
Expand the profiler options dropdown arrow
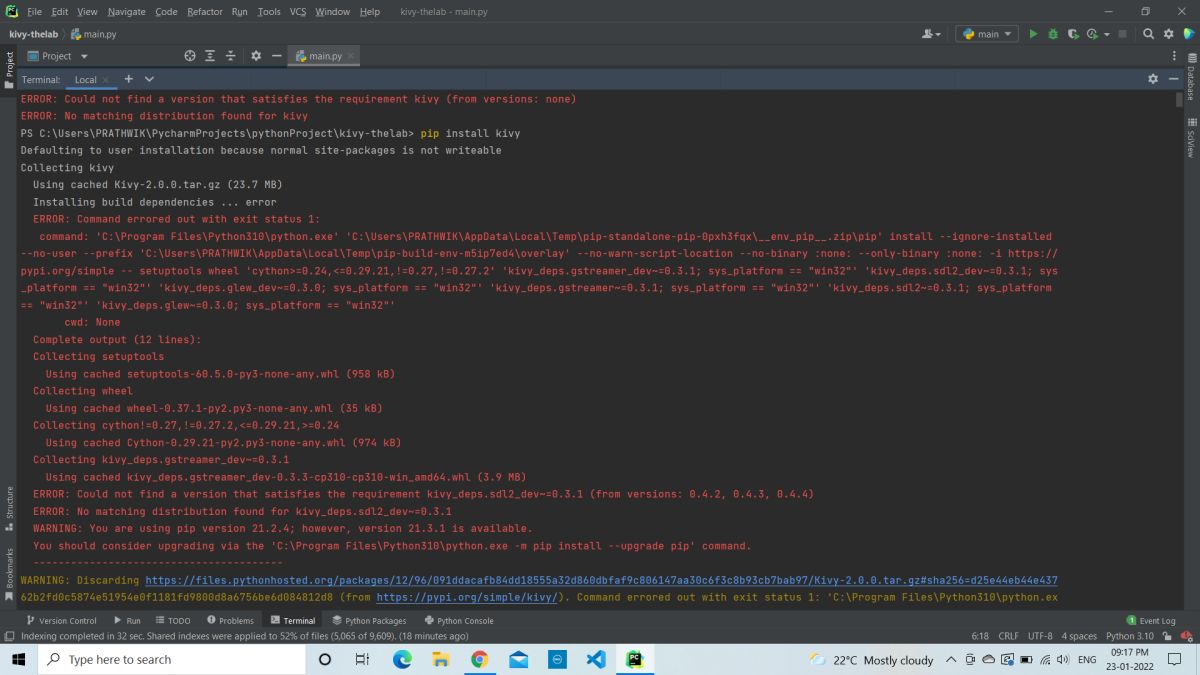(x=1107, y=35)
